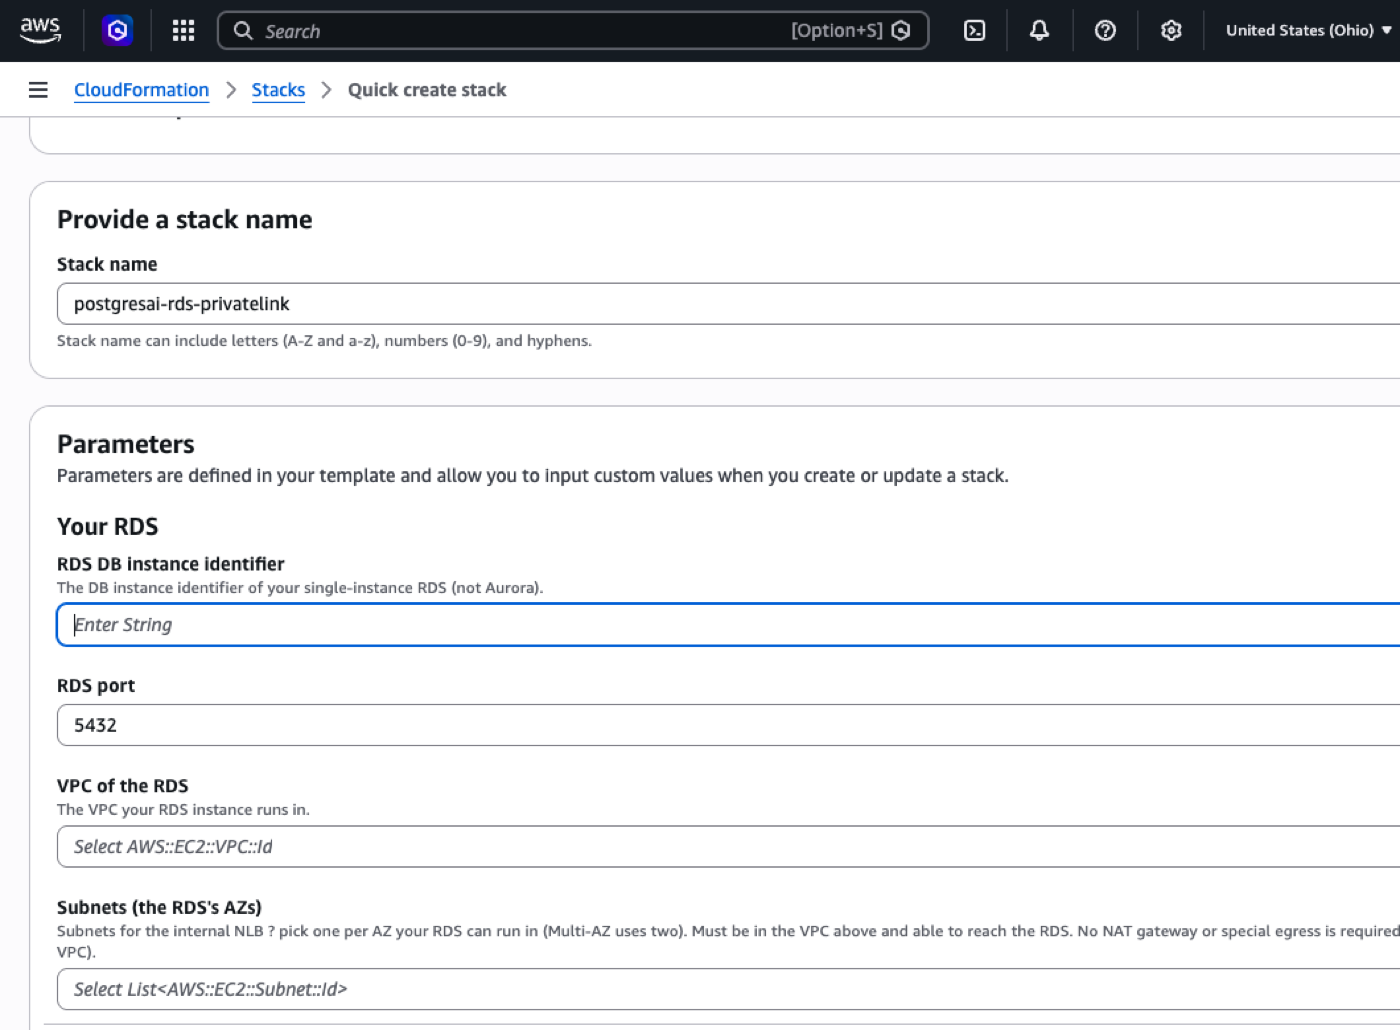Go to the Stacks breadcrumb link
Viewport: 1400px width, 1030px height.
tap(278, 90)
